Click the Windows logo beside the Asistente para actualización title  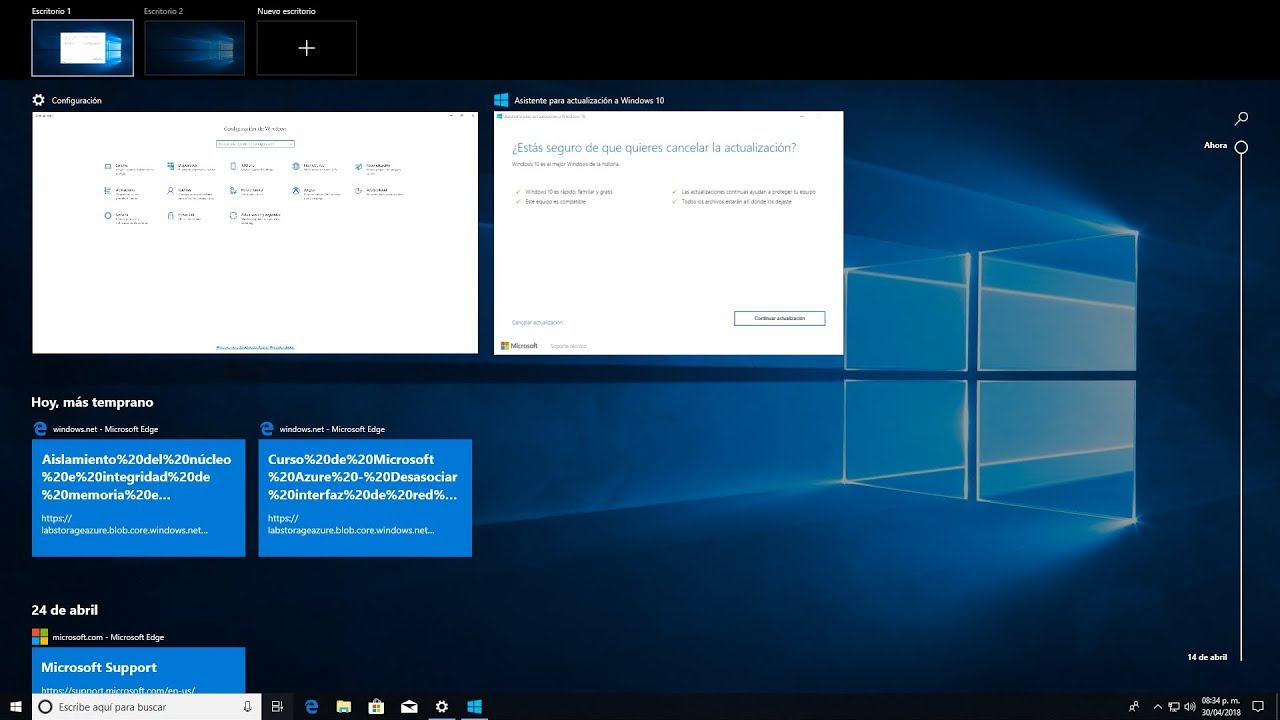[501, 100]
